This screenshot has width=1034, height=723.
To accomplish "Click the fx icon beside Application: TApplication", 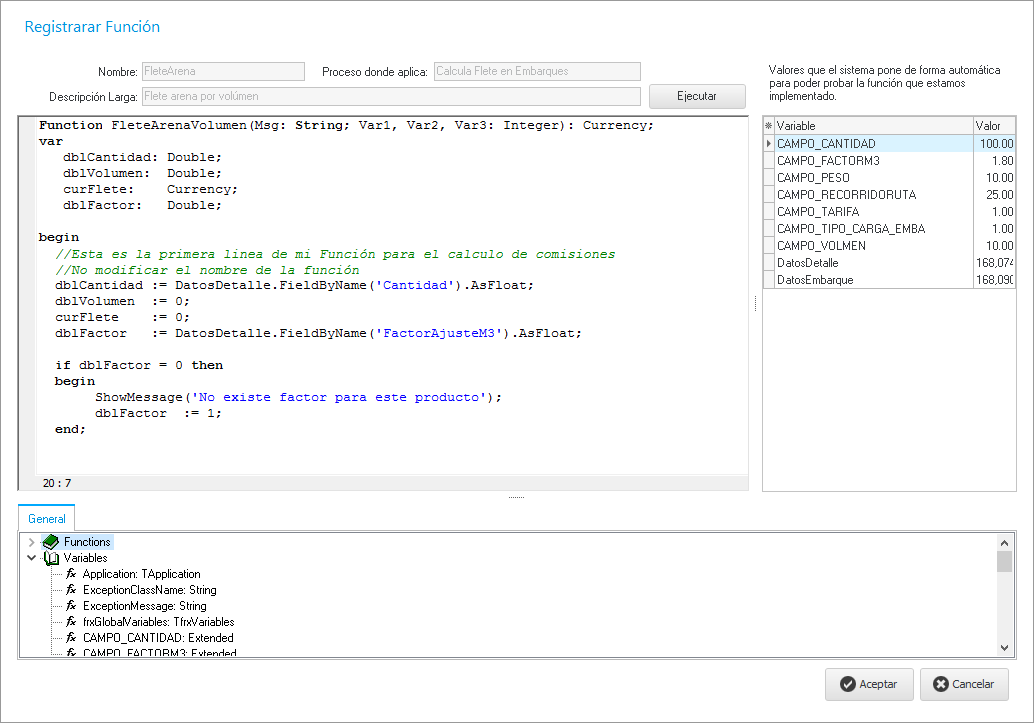I will [71, 574].
